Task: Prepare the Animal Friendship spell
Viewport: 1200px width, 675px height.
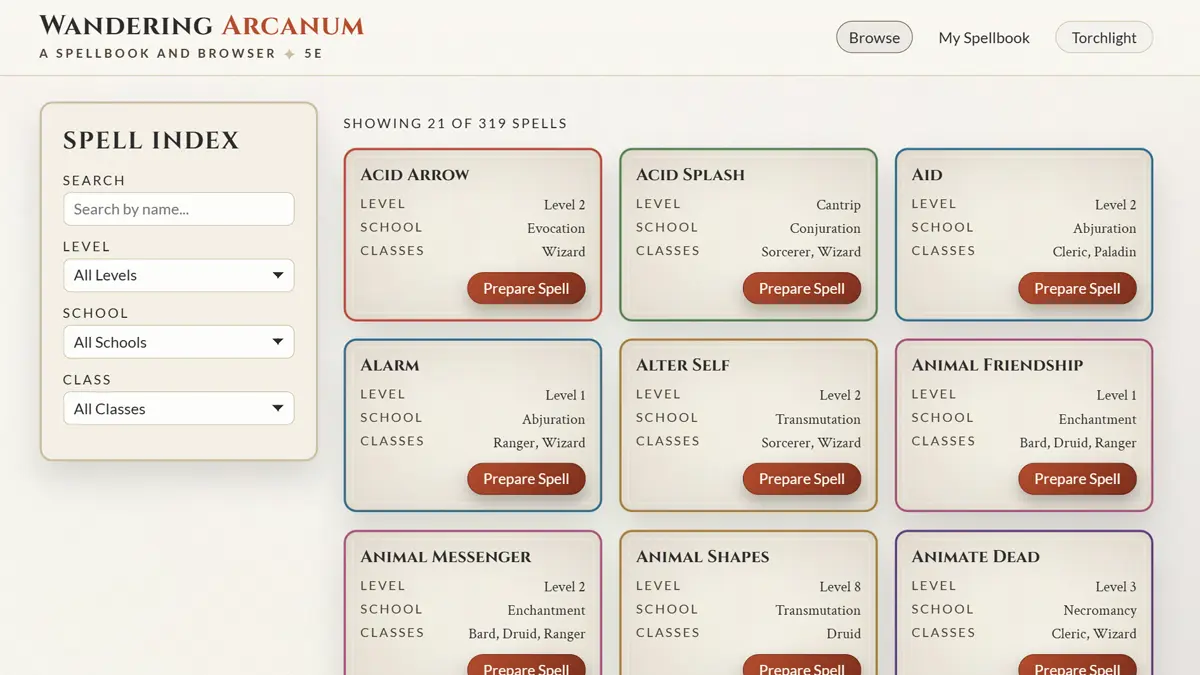Action: click(x=1077, y=479)
